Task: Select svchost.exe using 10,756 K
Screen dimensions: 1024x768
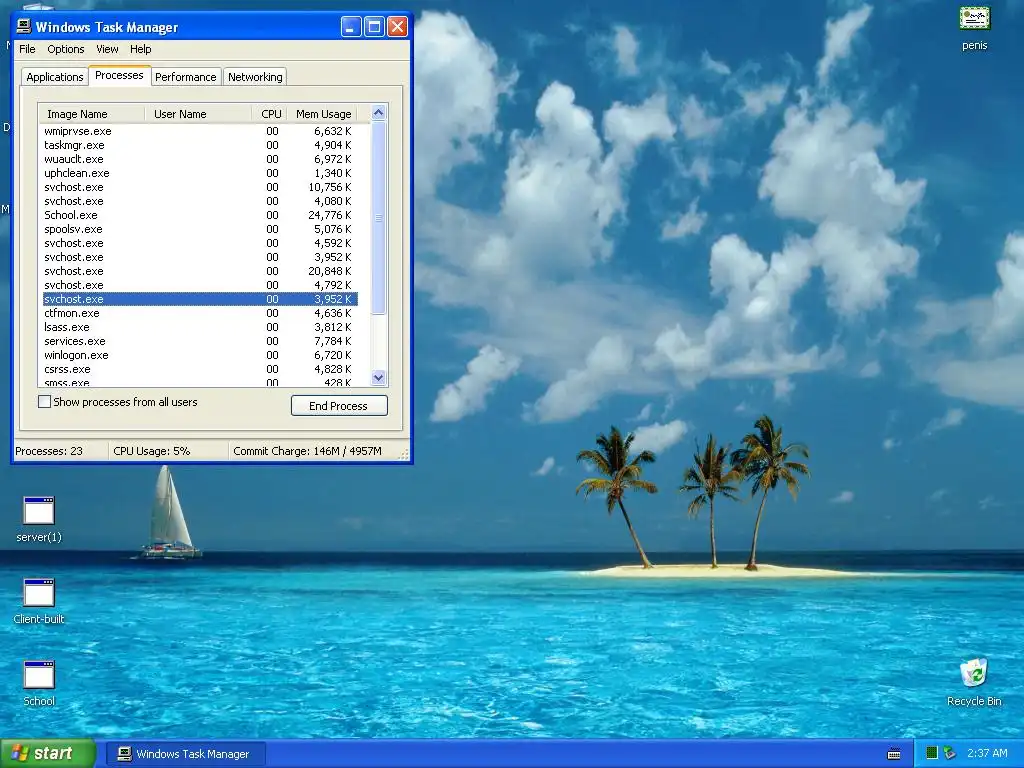Action: point(199,187)
